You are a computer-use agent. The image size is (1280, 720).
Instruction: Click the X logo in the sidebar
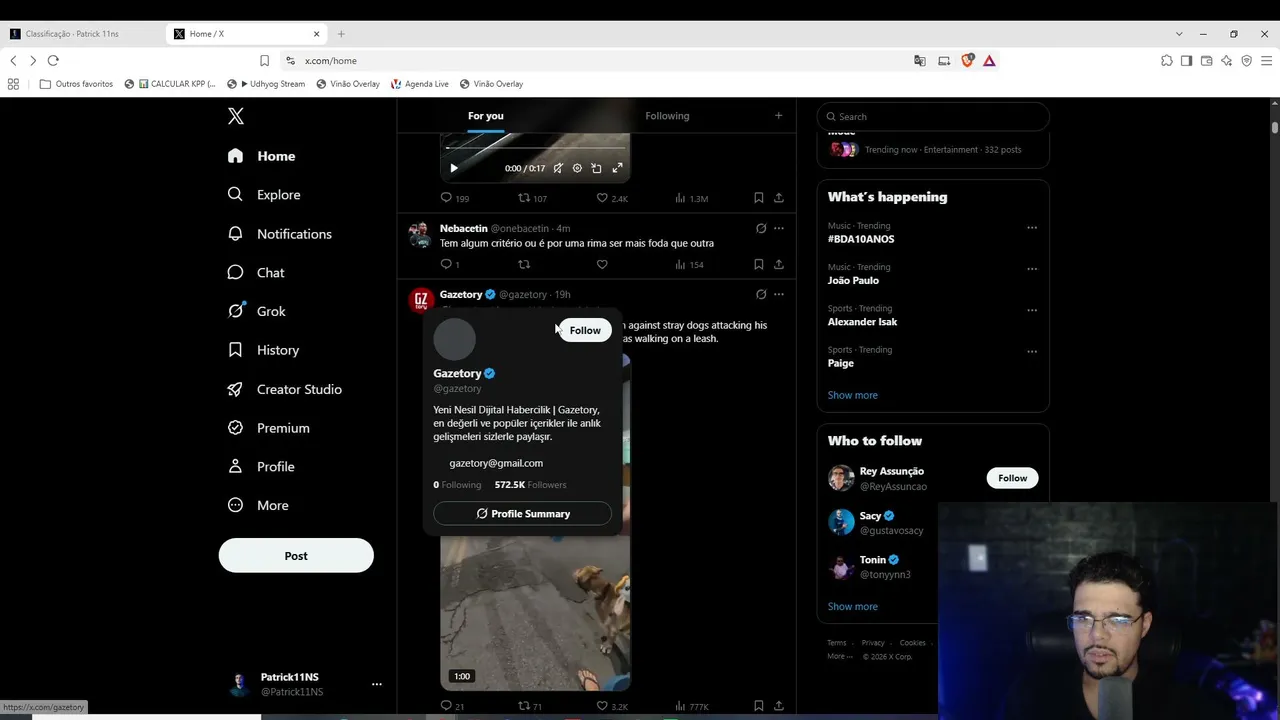coord(236,116)
